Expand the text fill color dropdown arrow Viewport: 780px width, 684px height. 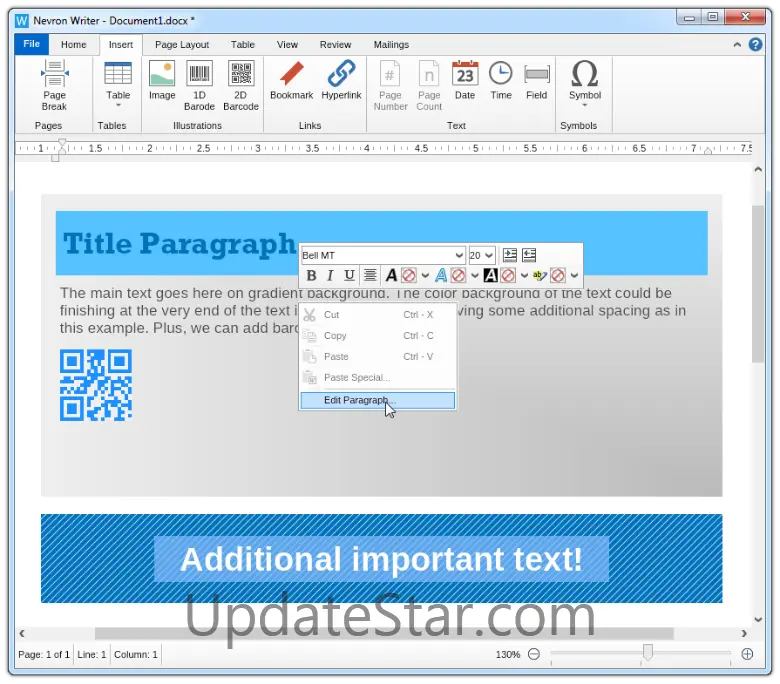pyautogui.click(x=425, y=275)
